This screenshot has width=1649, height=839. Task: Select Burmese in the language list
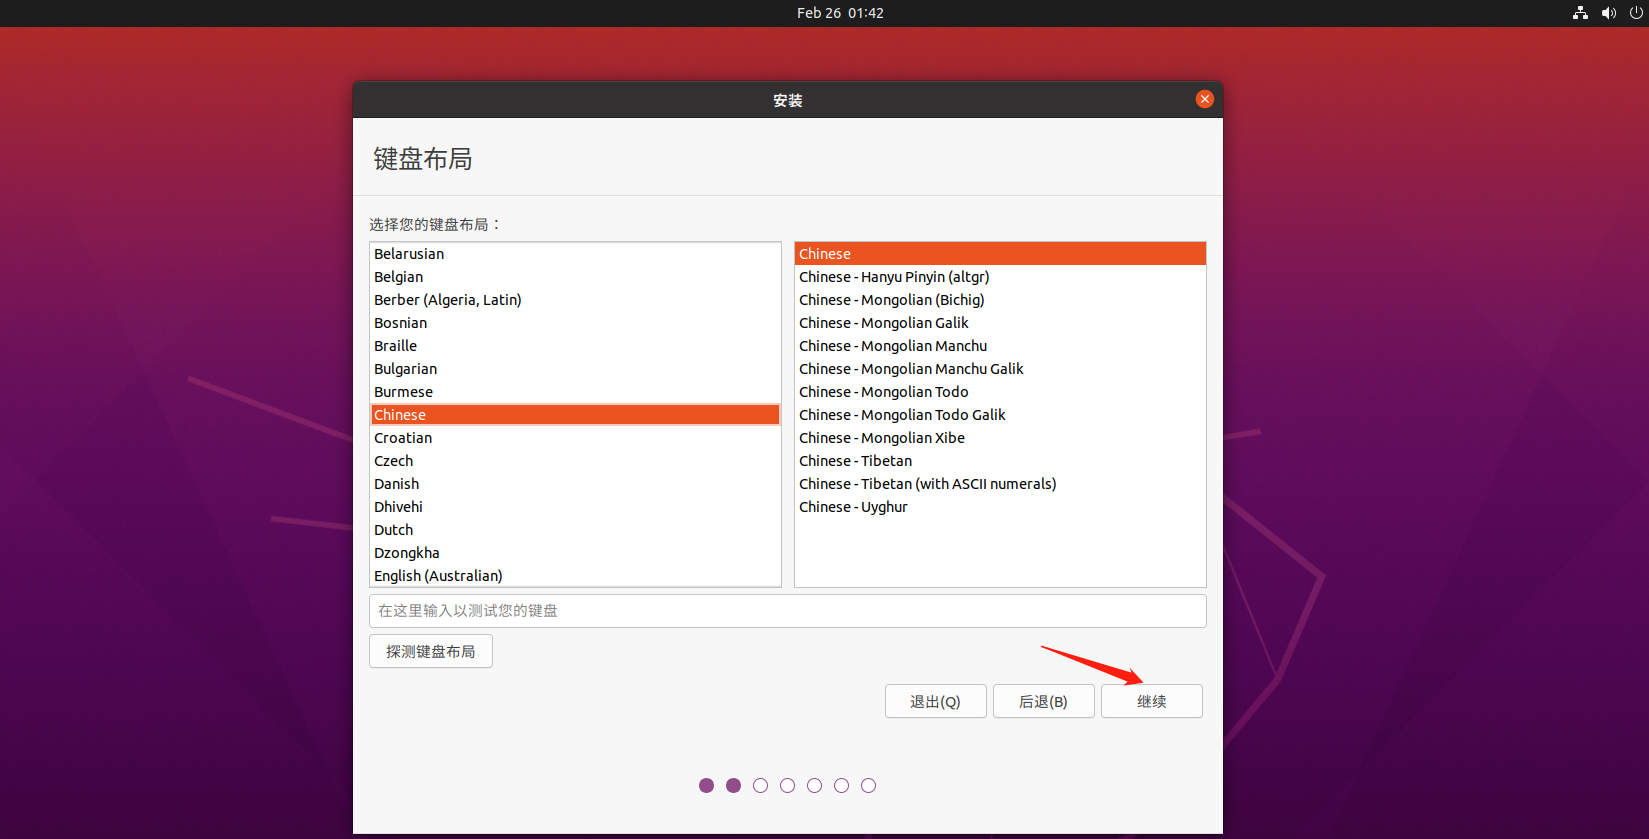coord(575,392)
